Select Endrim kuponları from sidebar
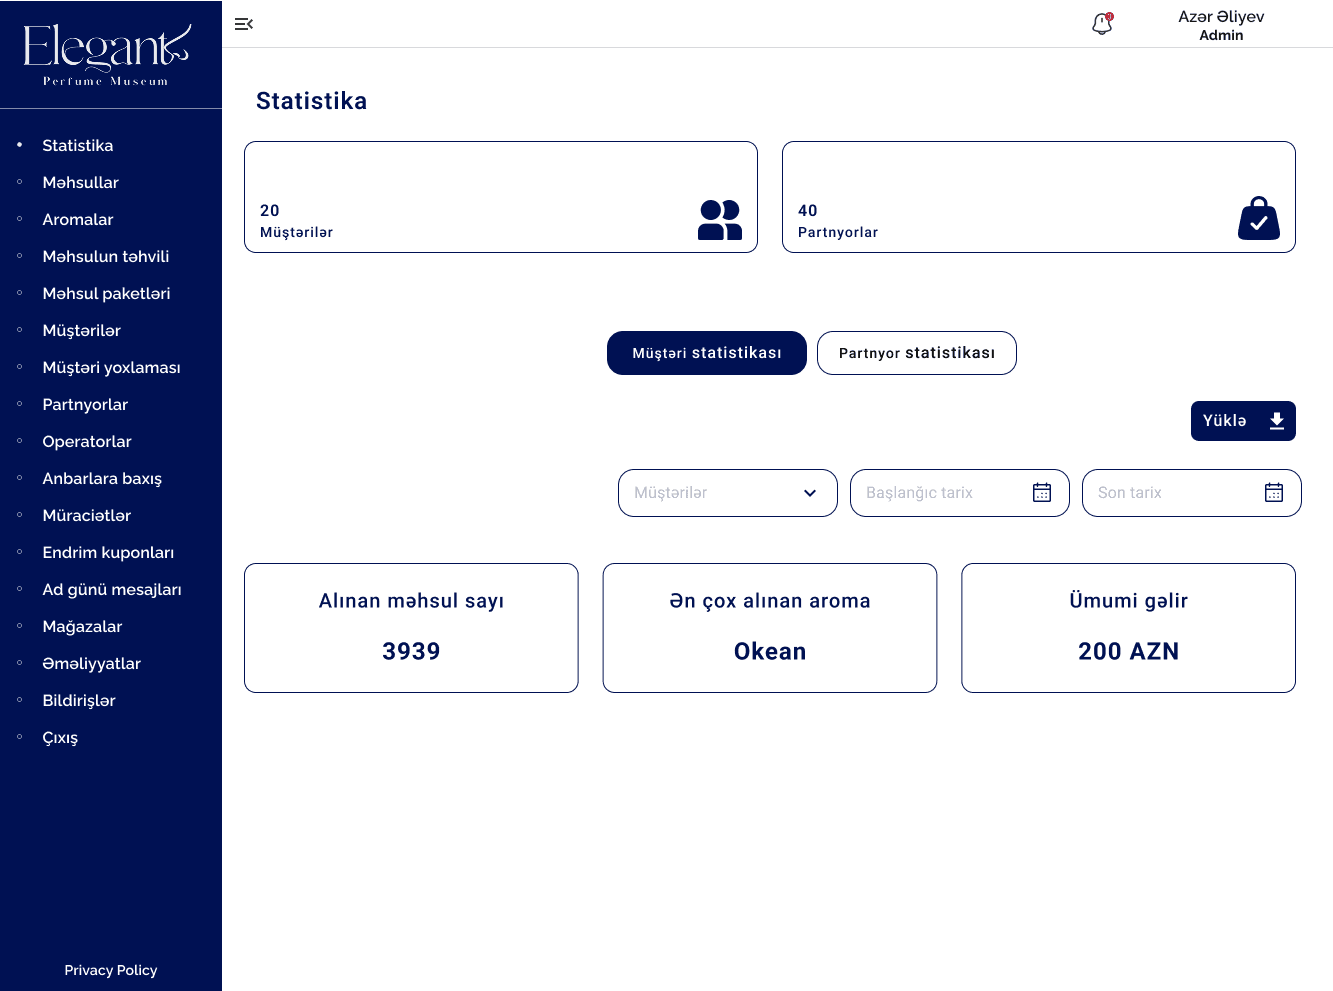The image size is (1333, 991). (108, 553)
